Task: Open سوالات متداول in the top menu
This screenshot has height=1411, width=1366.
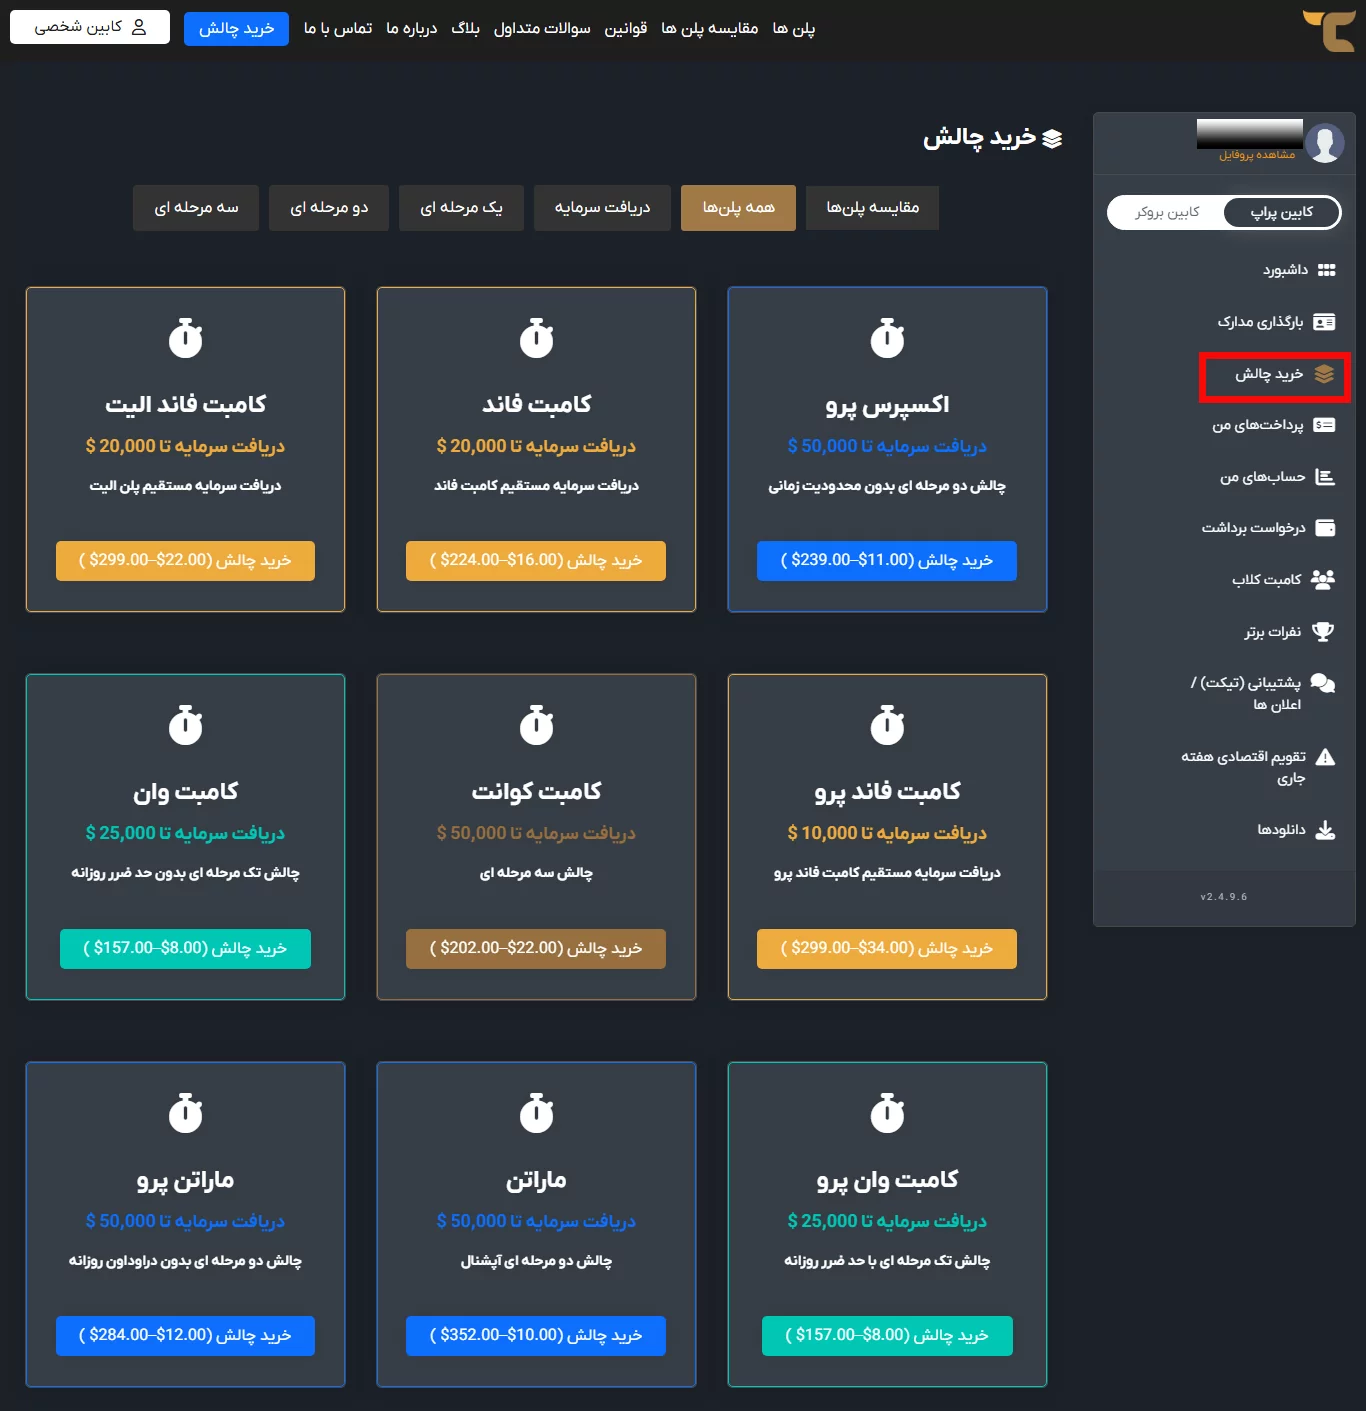Action: click(542, 28)
